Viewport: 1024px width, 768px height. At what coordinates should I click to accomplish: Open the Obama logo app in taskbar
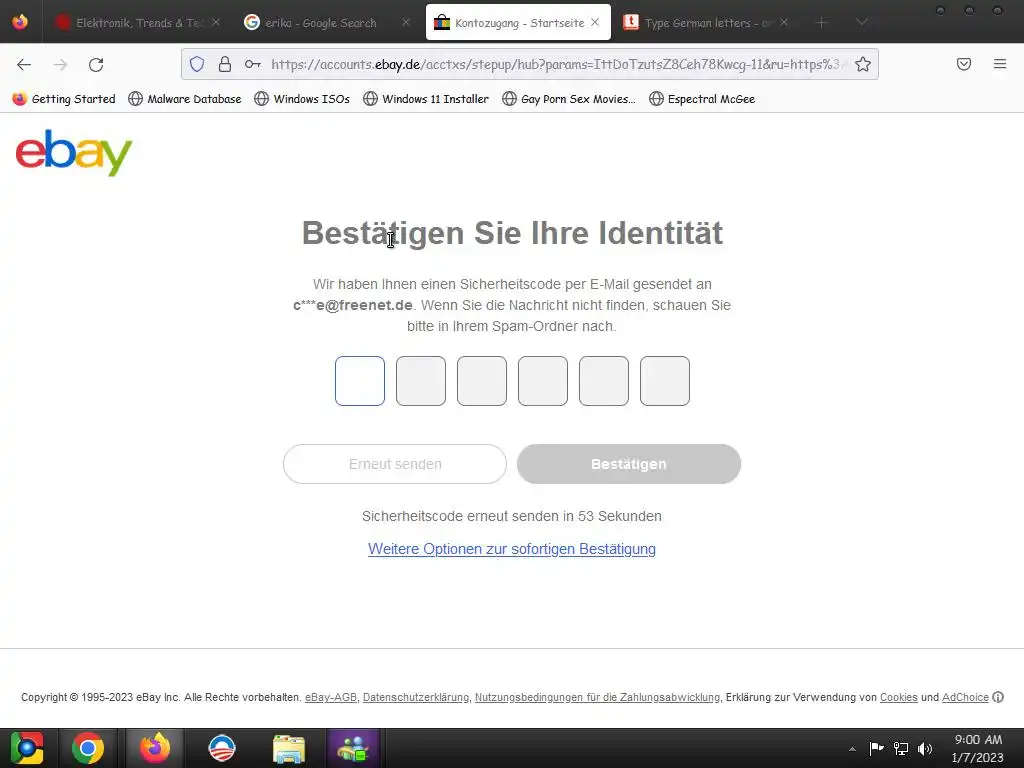221,748
